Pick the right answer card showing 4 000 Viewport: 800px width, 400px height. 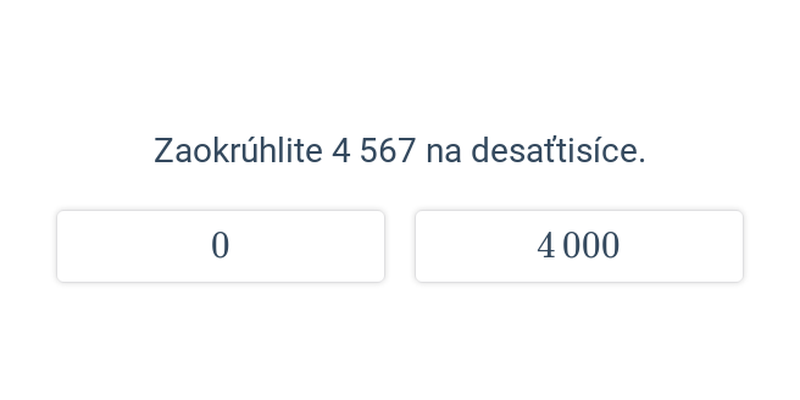pos(579,246)
